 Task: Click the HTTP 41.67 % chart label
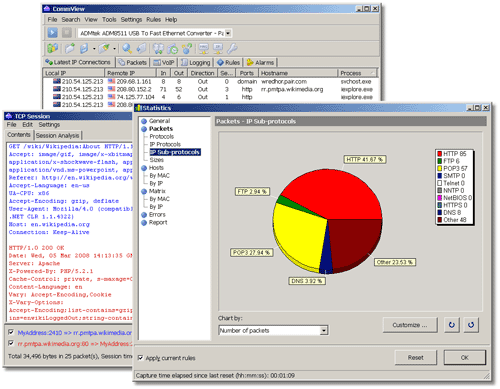point(365,160)
